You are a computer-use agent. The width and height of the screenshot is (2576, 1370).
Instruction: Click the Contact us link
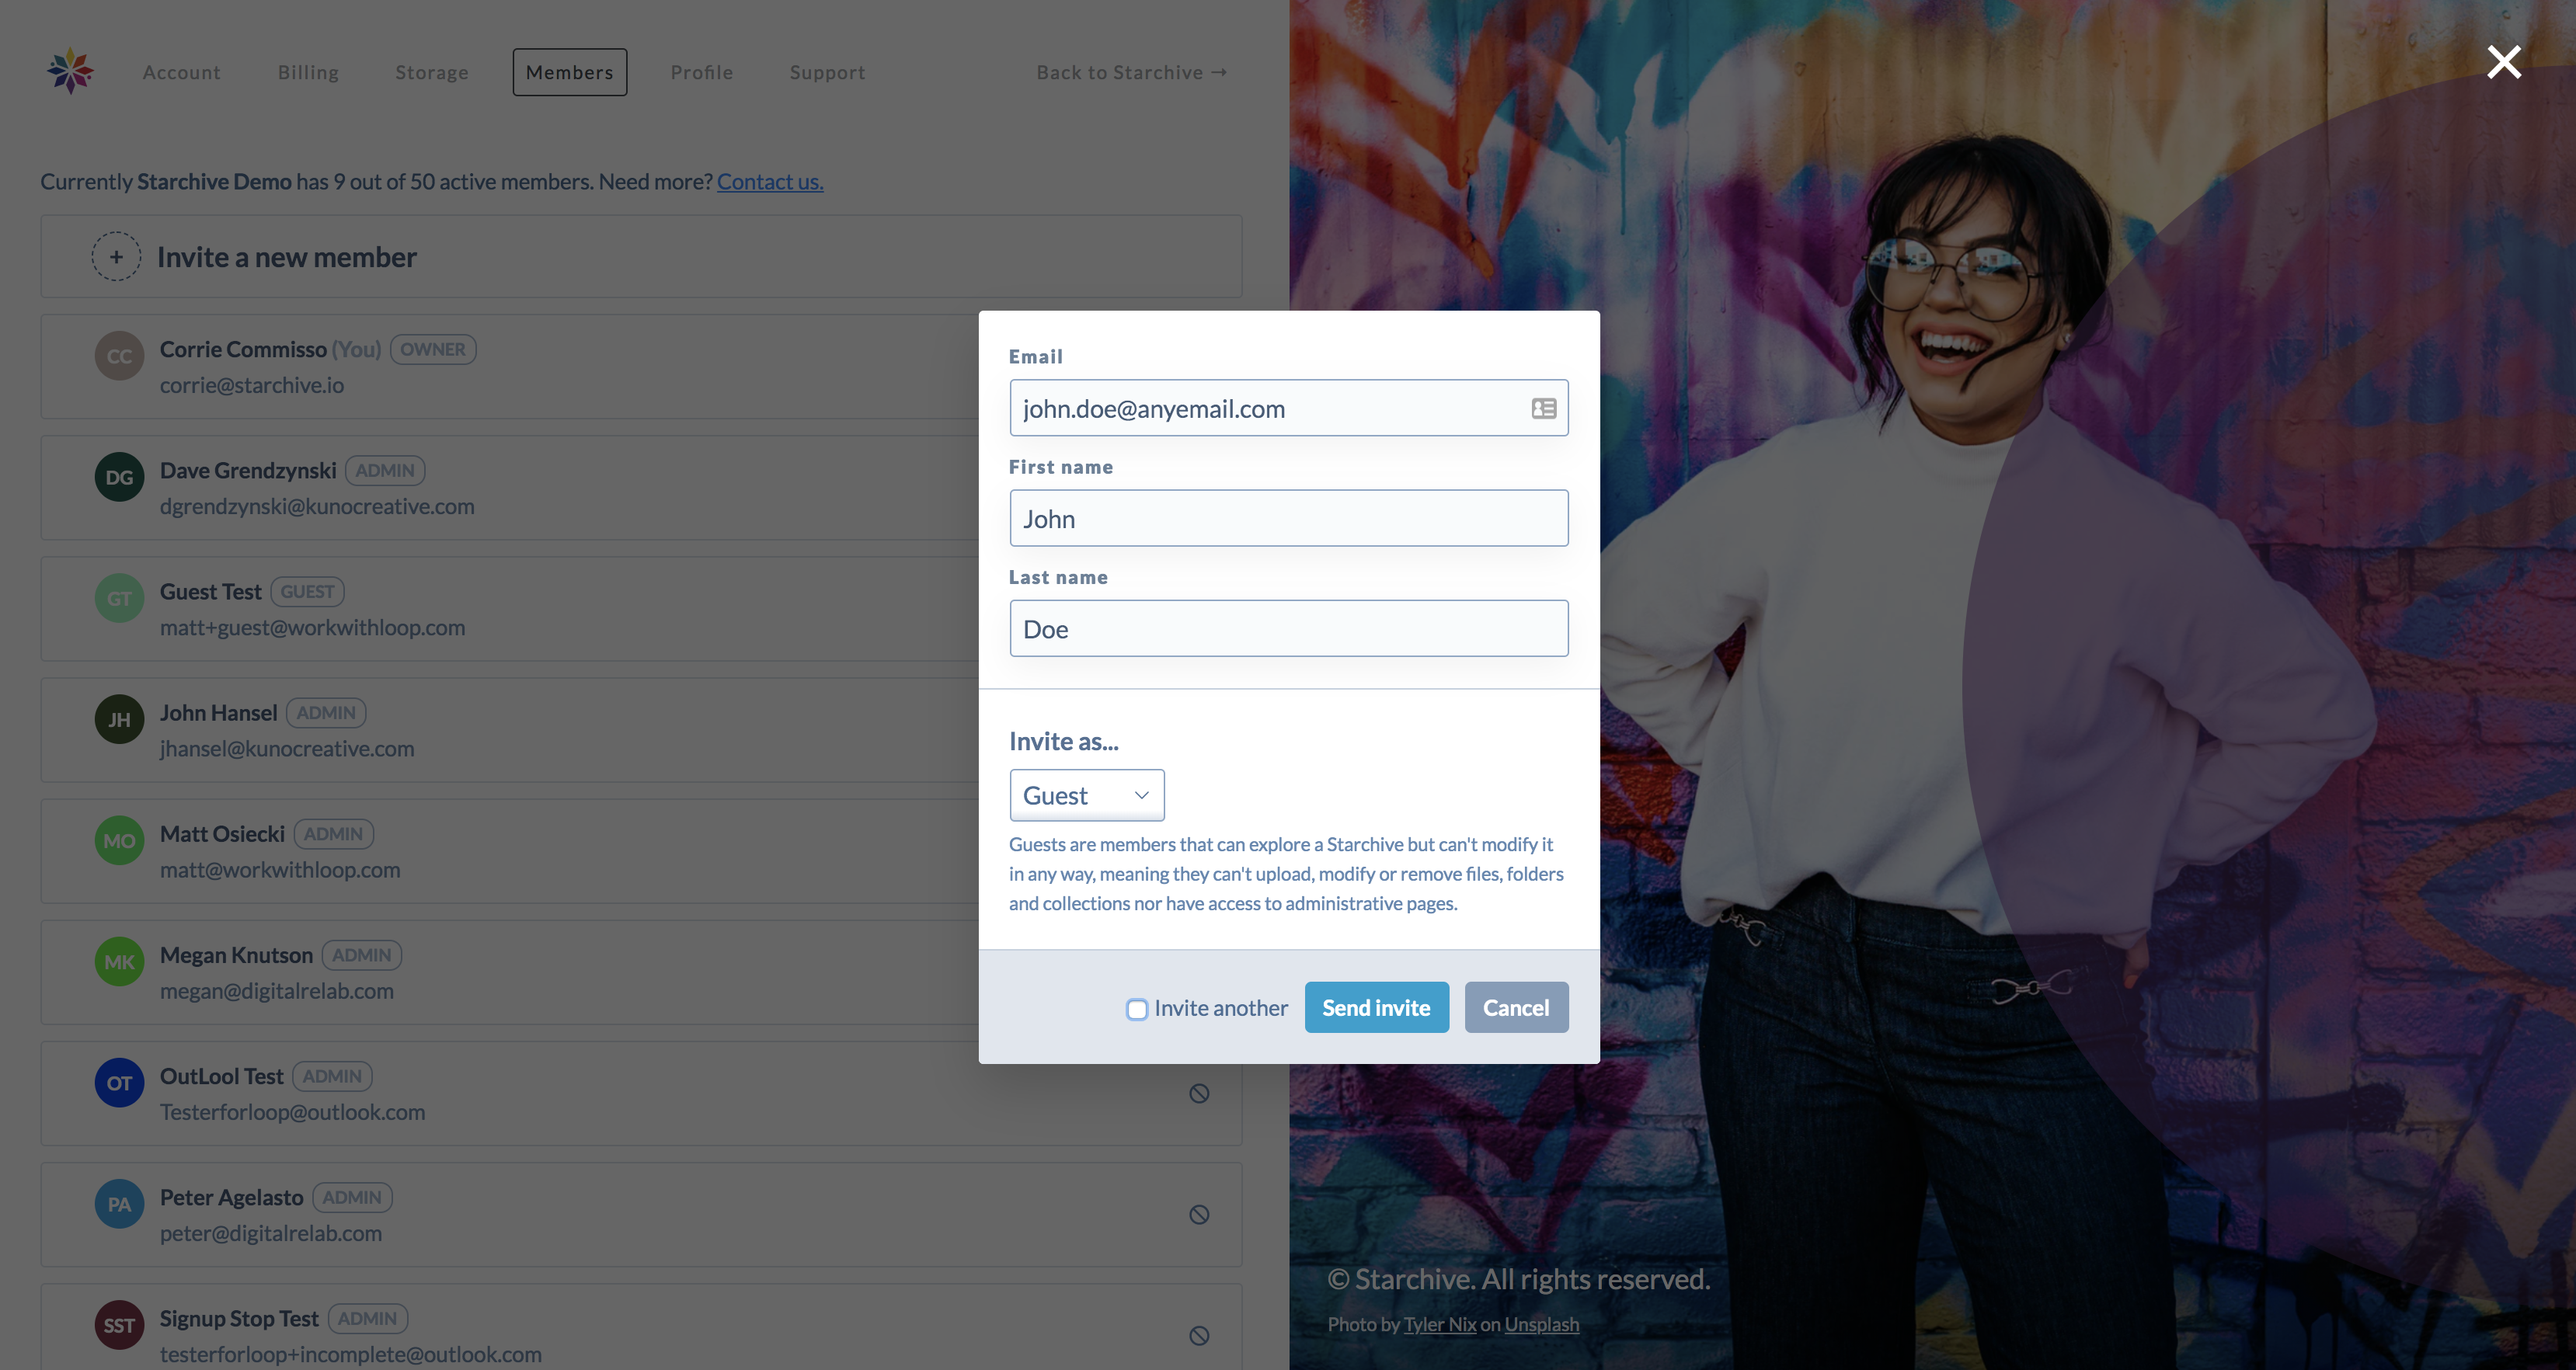(x=770, y=181)
